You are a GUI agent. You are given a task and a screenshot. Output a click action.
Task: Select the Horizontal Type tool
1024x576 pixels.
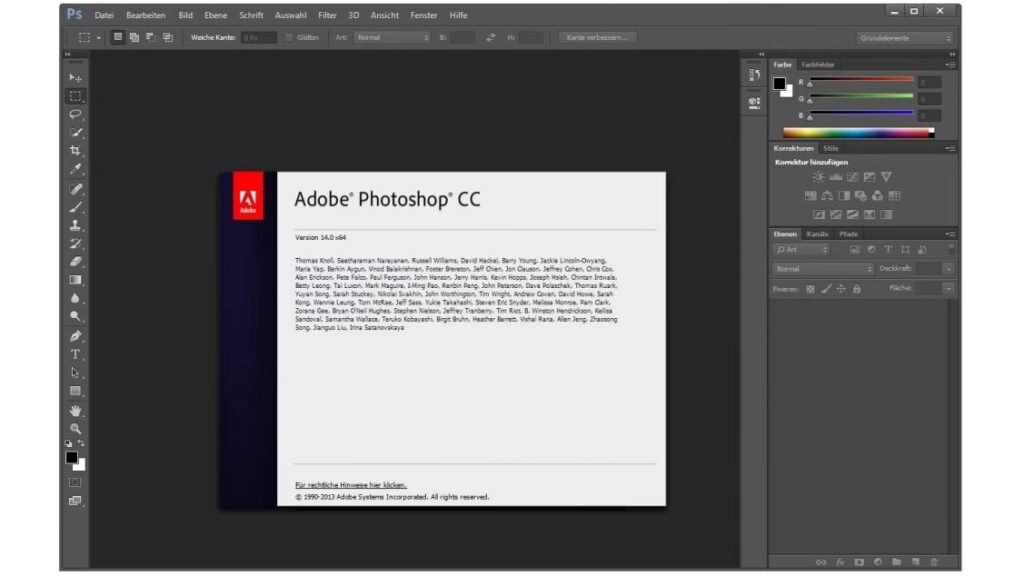point(75,354)
